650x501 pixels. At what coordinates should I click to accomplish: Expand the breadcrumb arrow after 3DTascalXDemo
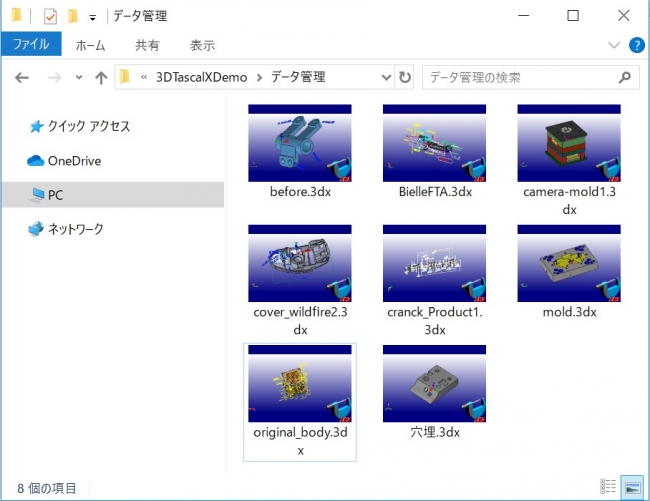[x=259, y=77]
